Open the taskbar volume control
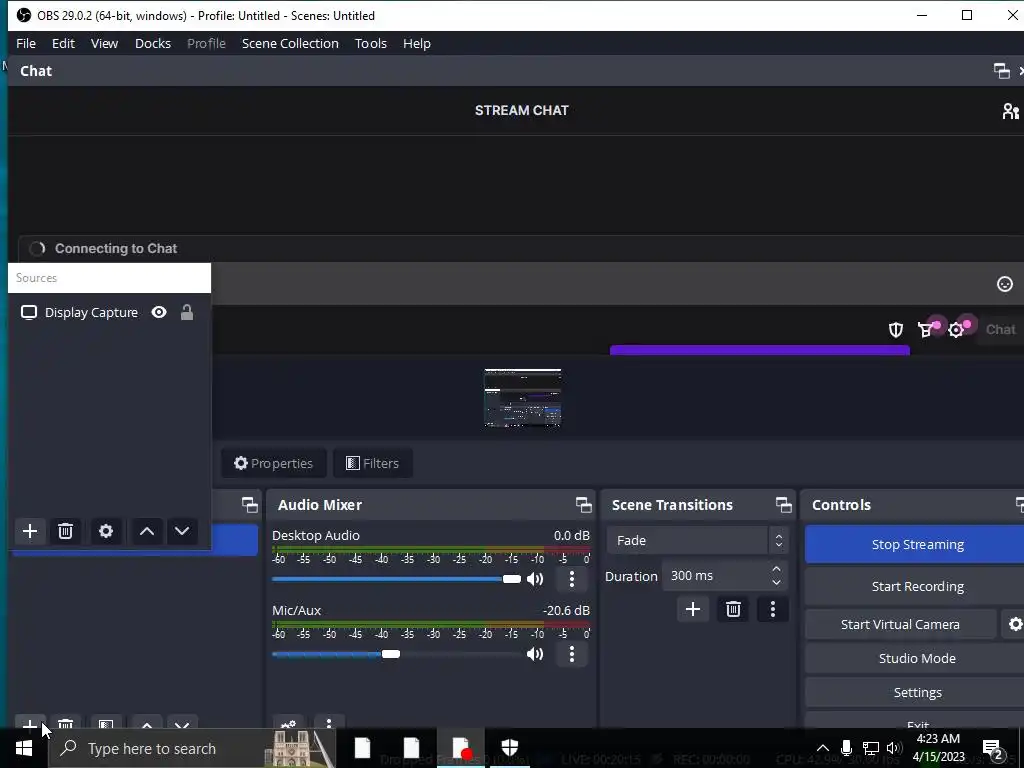 pyautogui.click(x=894, y=748)
